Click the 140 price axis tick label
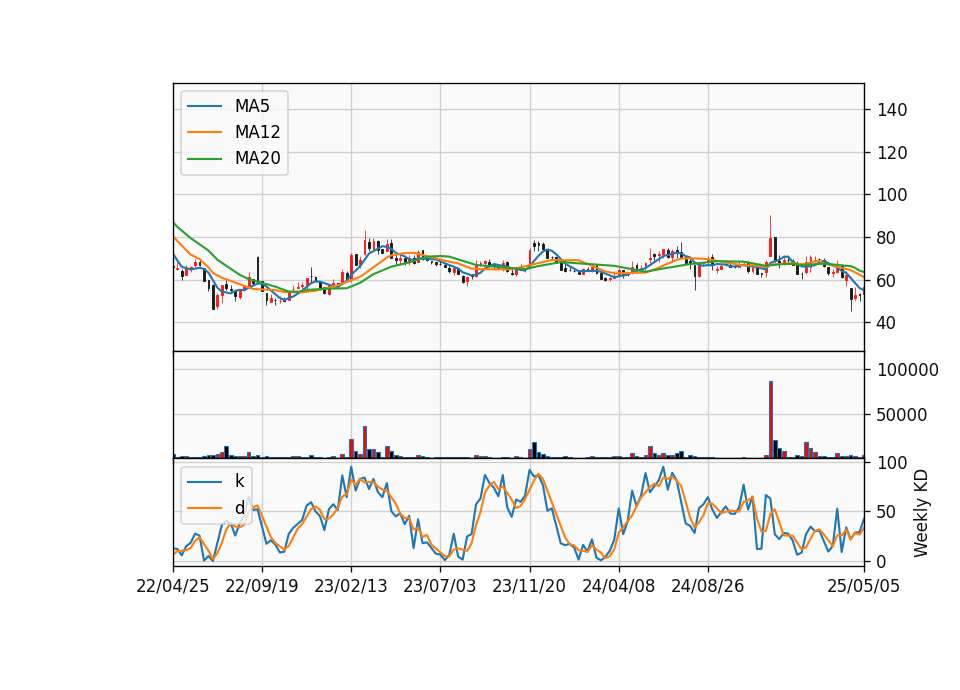 point(892,110)
